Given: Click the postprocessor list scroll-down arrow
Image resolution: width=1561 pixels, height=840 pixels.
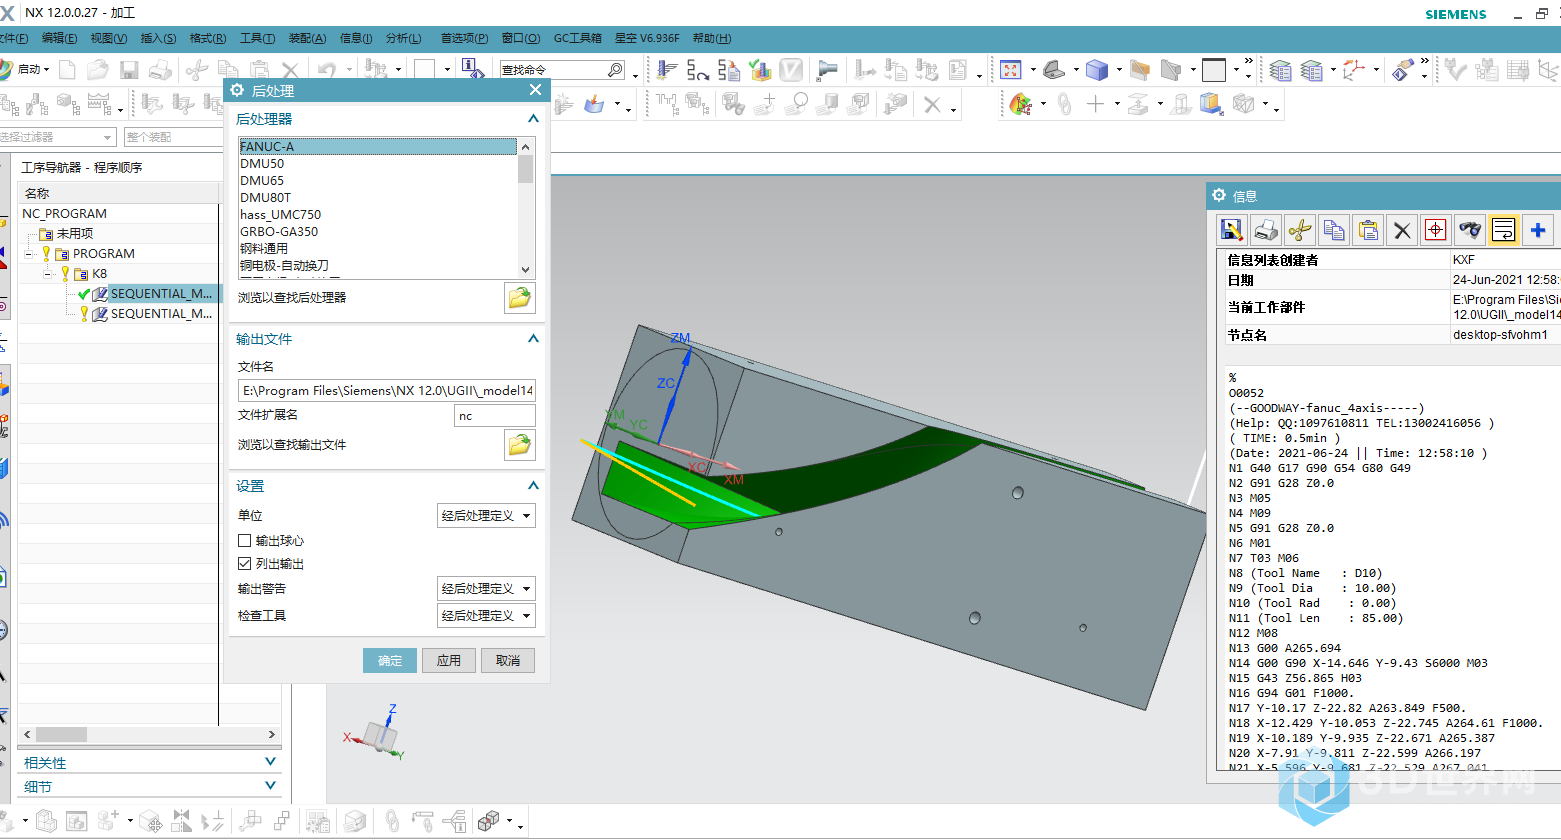Looking at the screenshot, I should point(526,269).
